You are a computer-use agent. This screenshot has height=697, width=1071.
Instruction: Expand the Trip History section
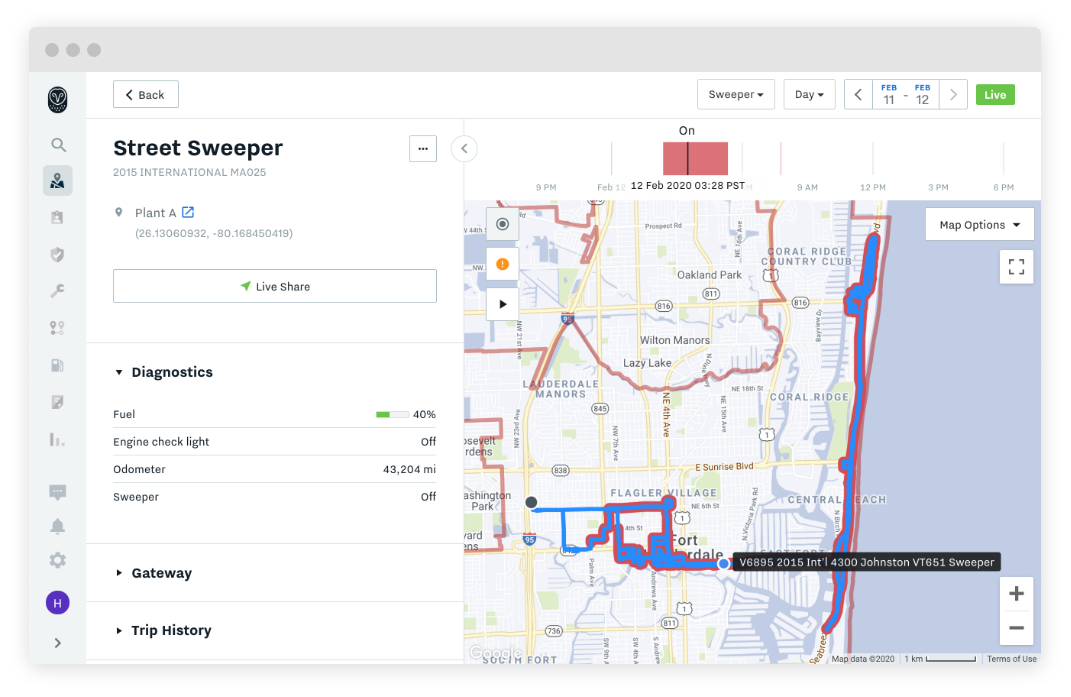[x=164, y=630]
